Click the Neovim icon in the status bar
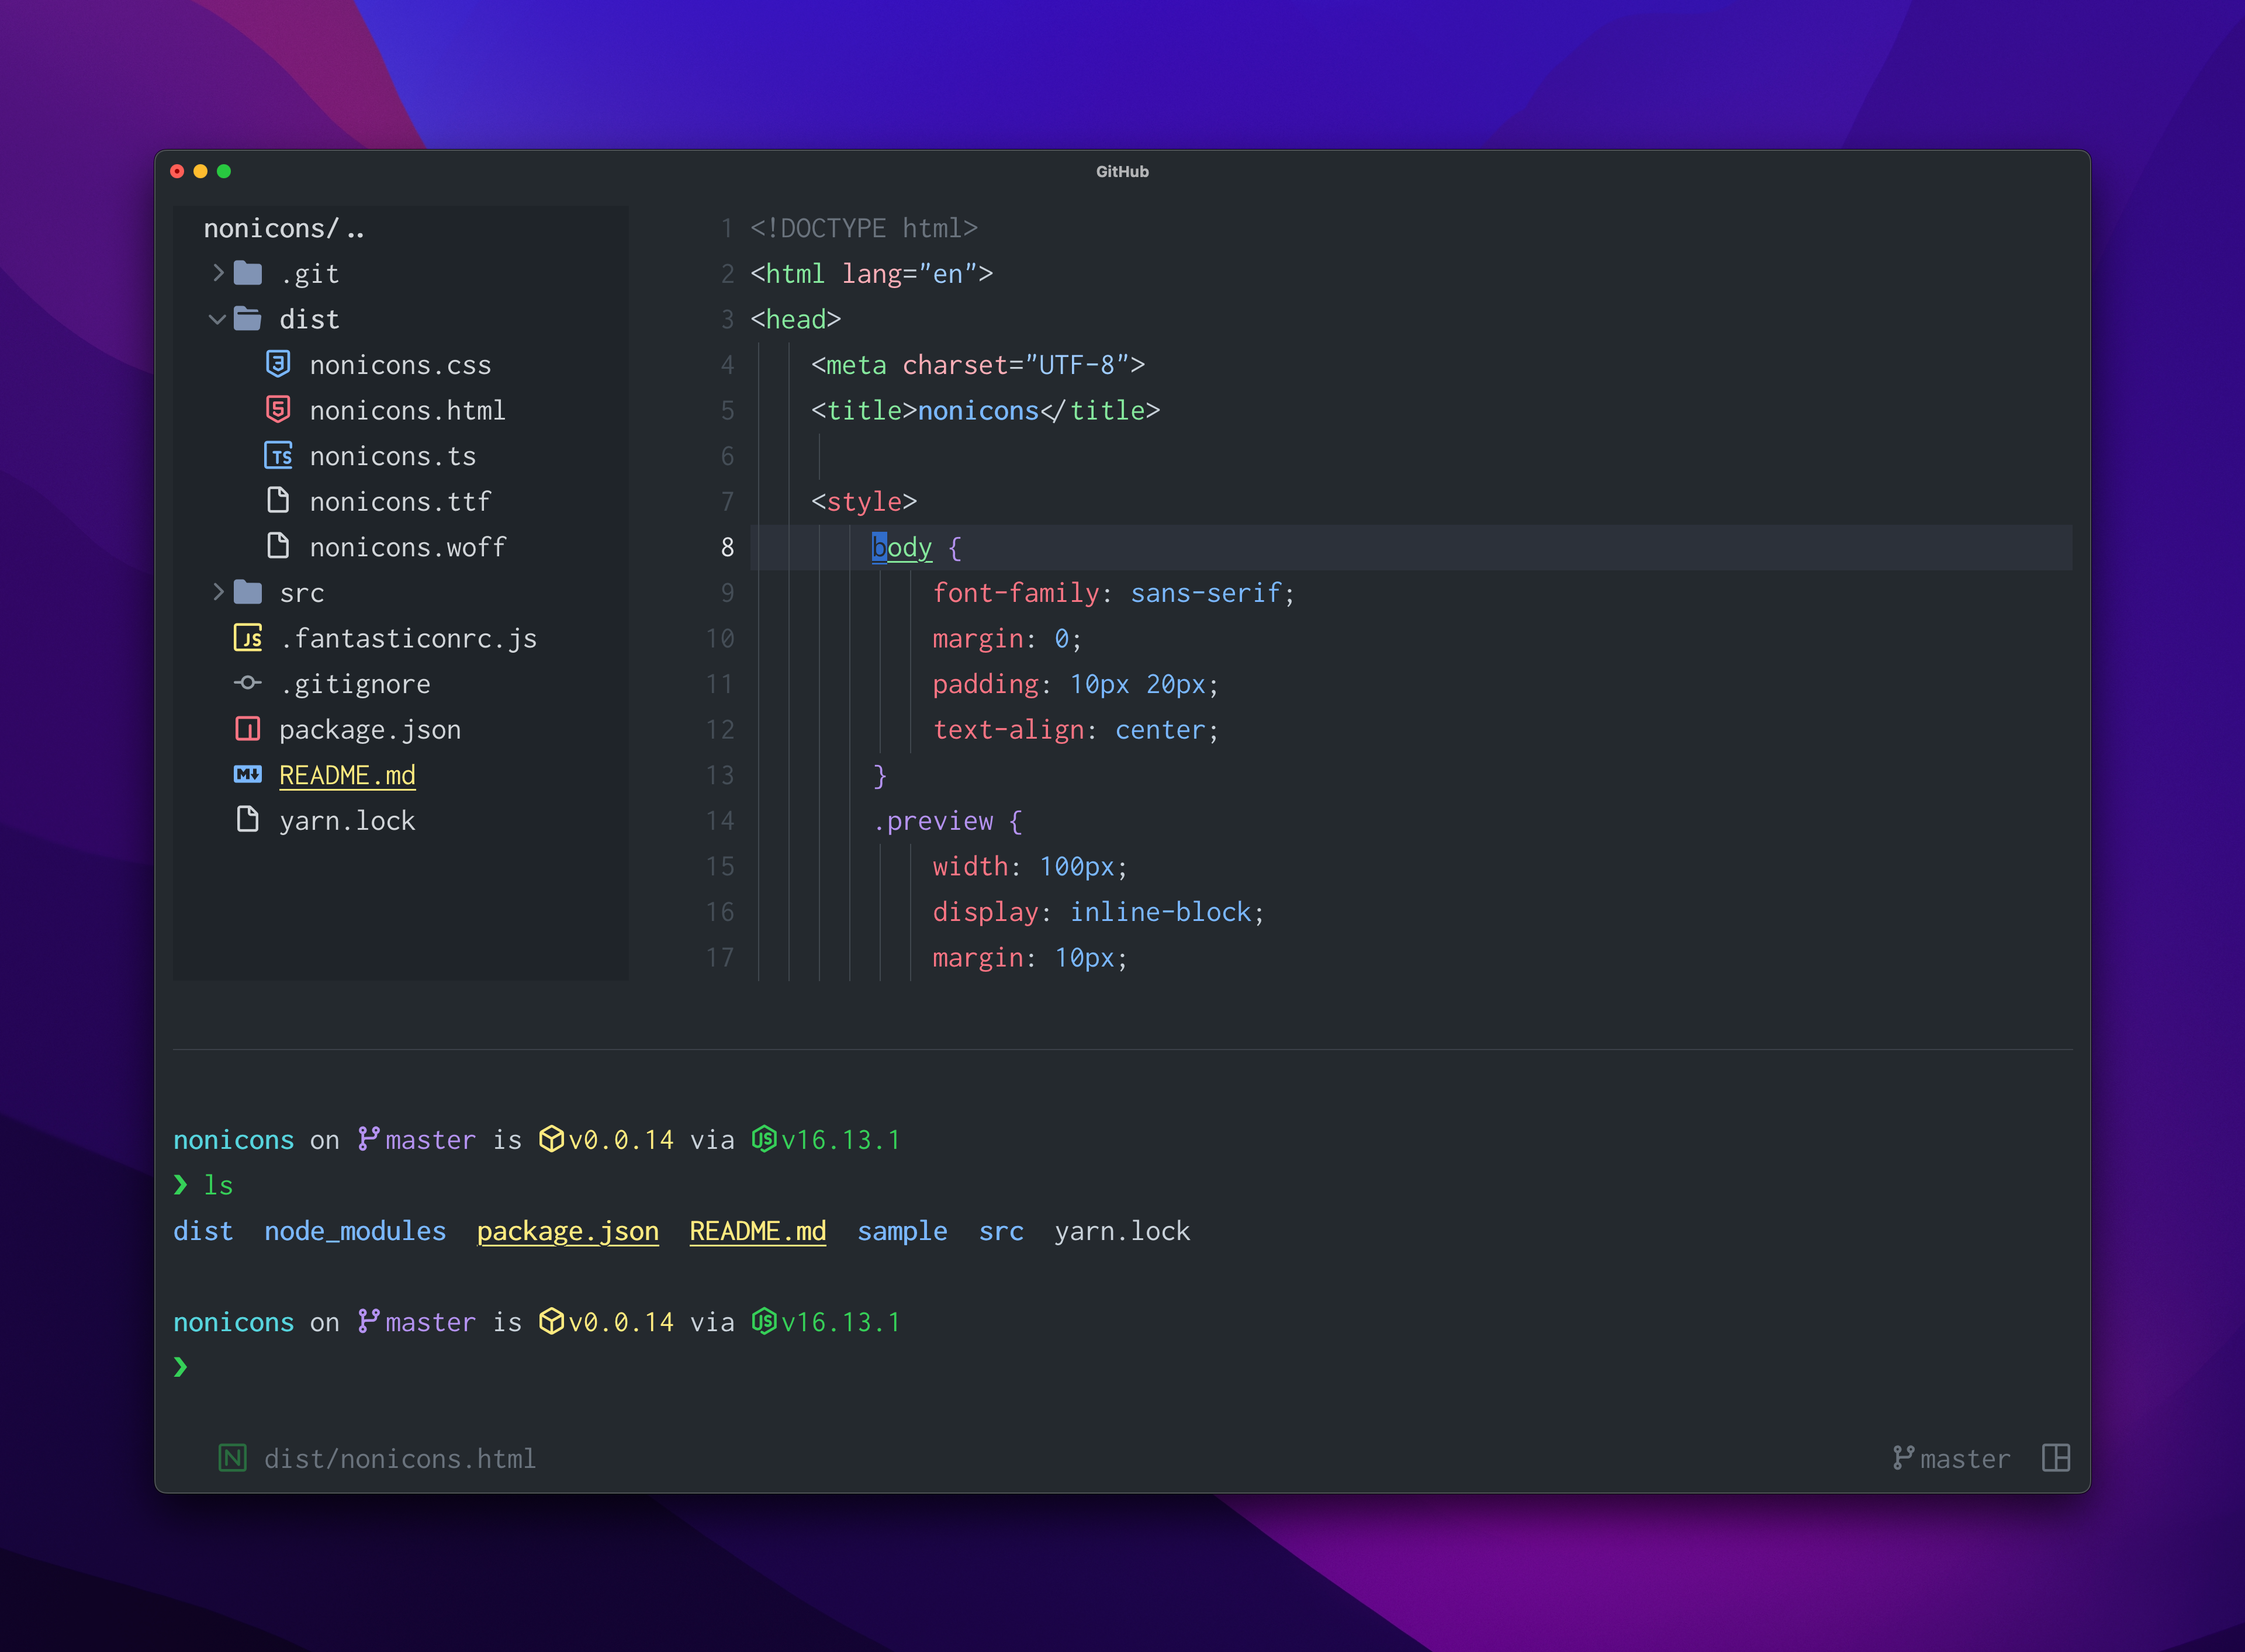The height and width of the screenshot is (1652, 2245). coord(233,1458)
